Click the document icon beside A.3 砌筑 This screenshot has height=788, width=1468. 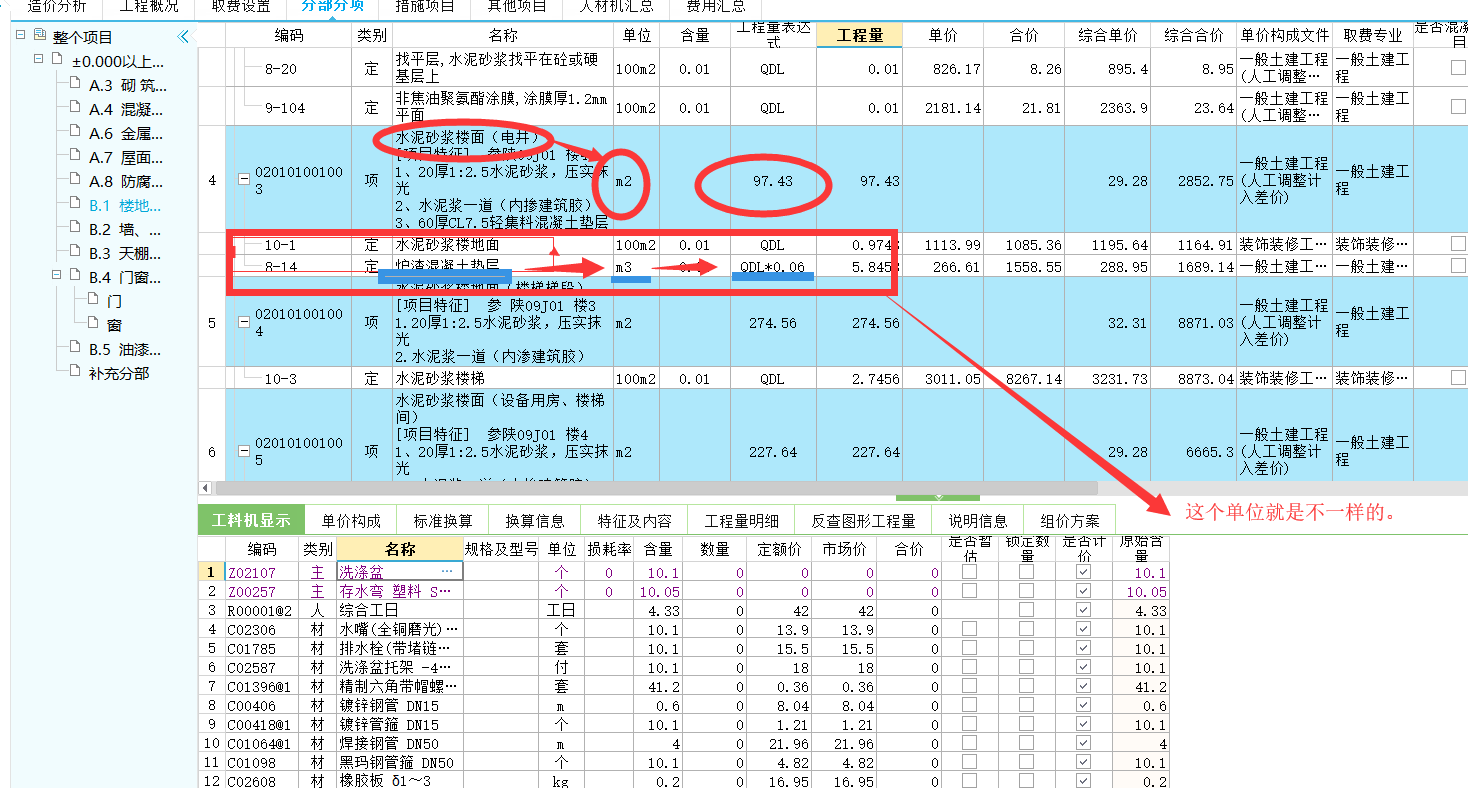(x=75, y=84)
